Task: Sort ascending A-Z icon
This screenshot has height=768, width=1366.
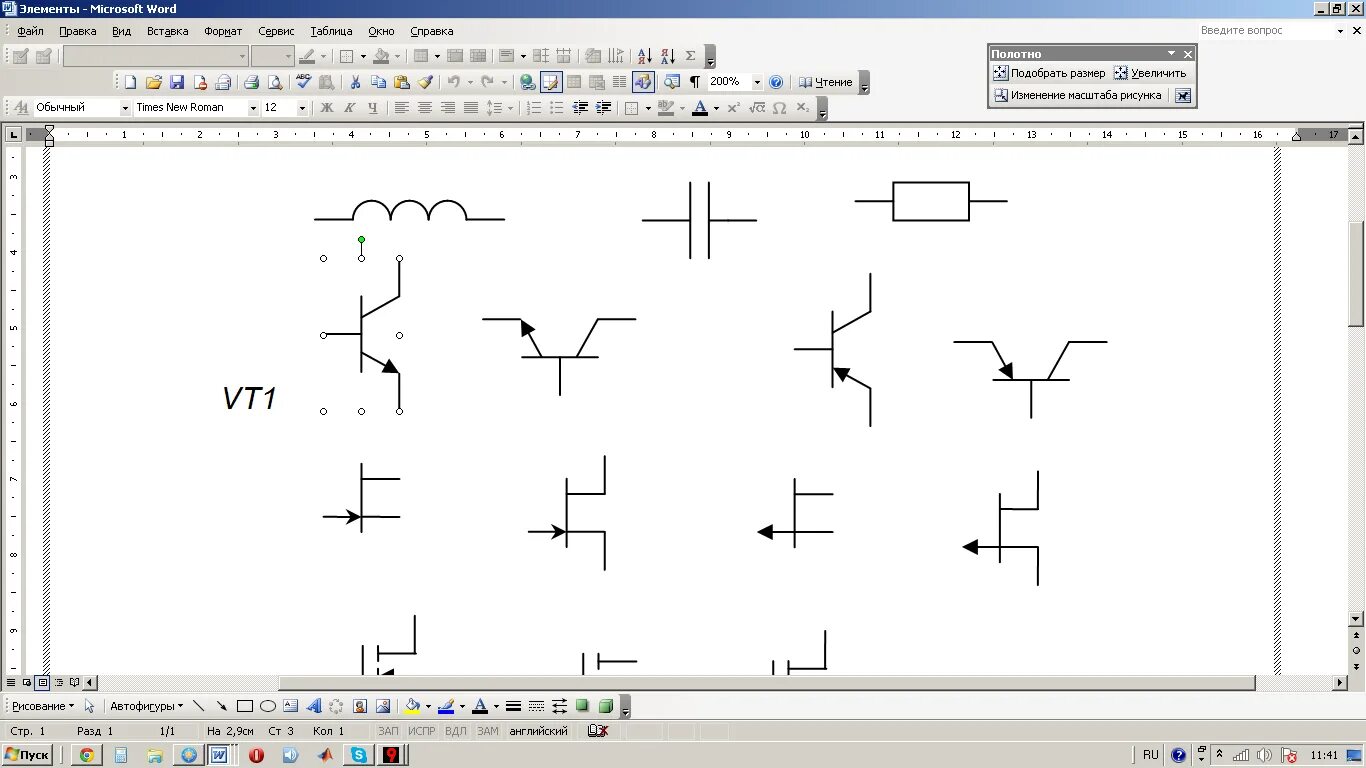Action: tap(644, 56)
